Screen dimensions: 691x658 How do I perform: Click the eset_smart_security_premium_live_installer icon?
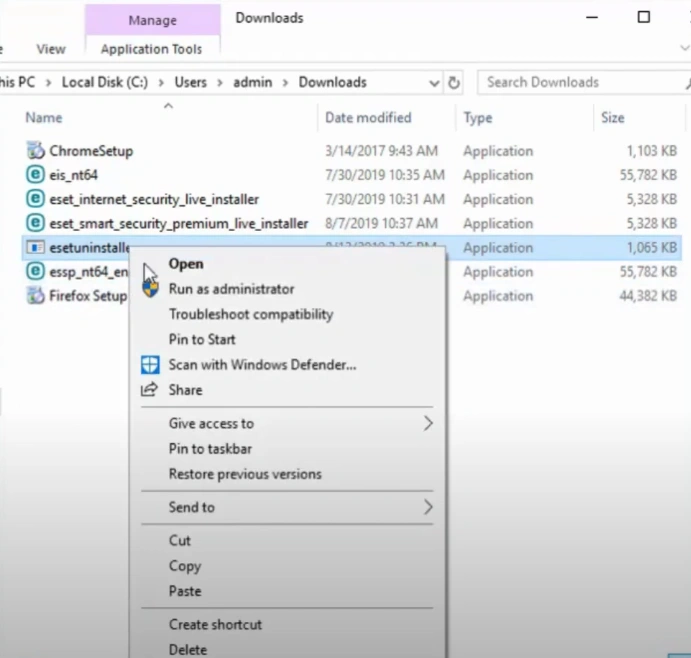pos(35,223)
